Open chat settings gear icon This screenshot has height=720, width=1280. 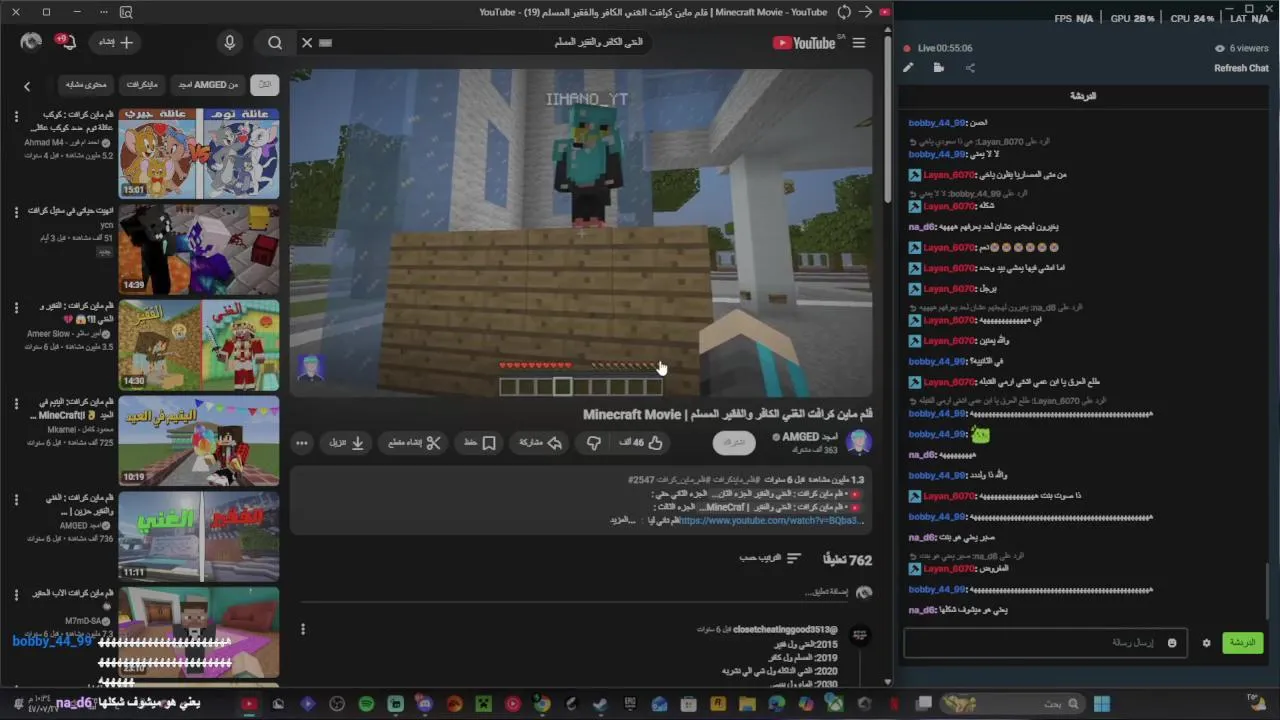click(x=1206, y=643)
